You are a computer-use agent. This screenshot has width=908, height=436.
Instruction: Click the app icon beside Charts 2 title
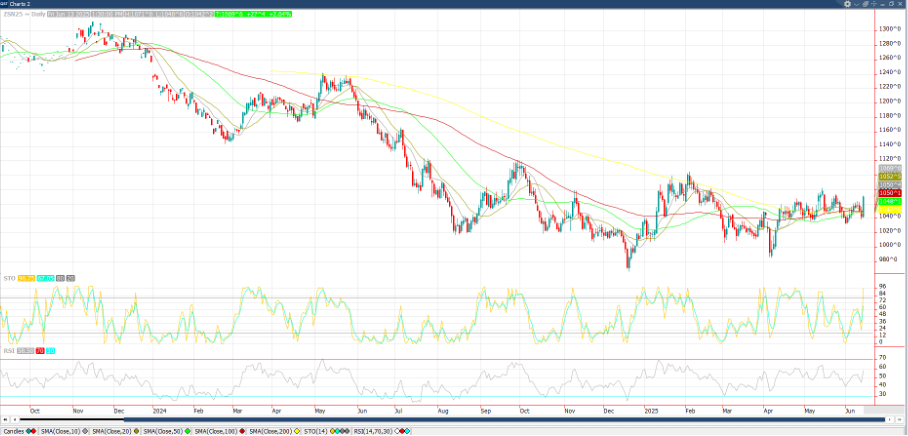click(4, 5)
